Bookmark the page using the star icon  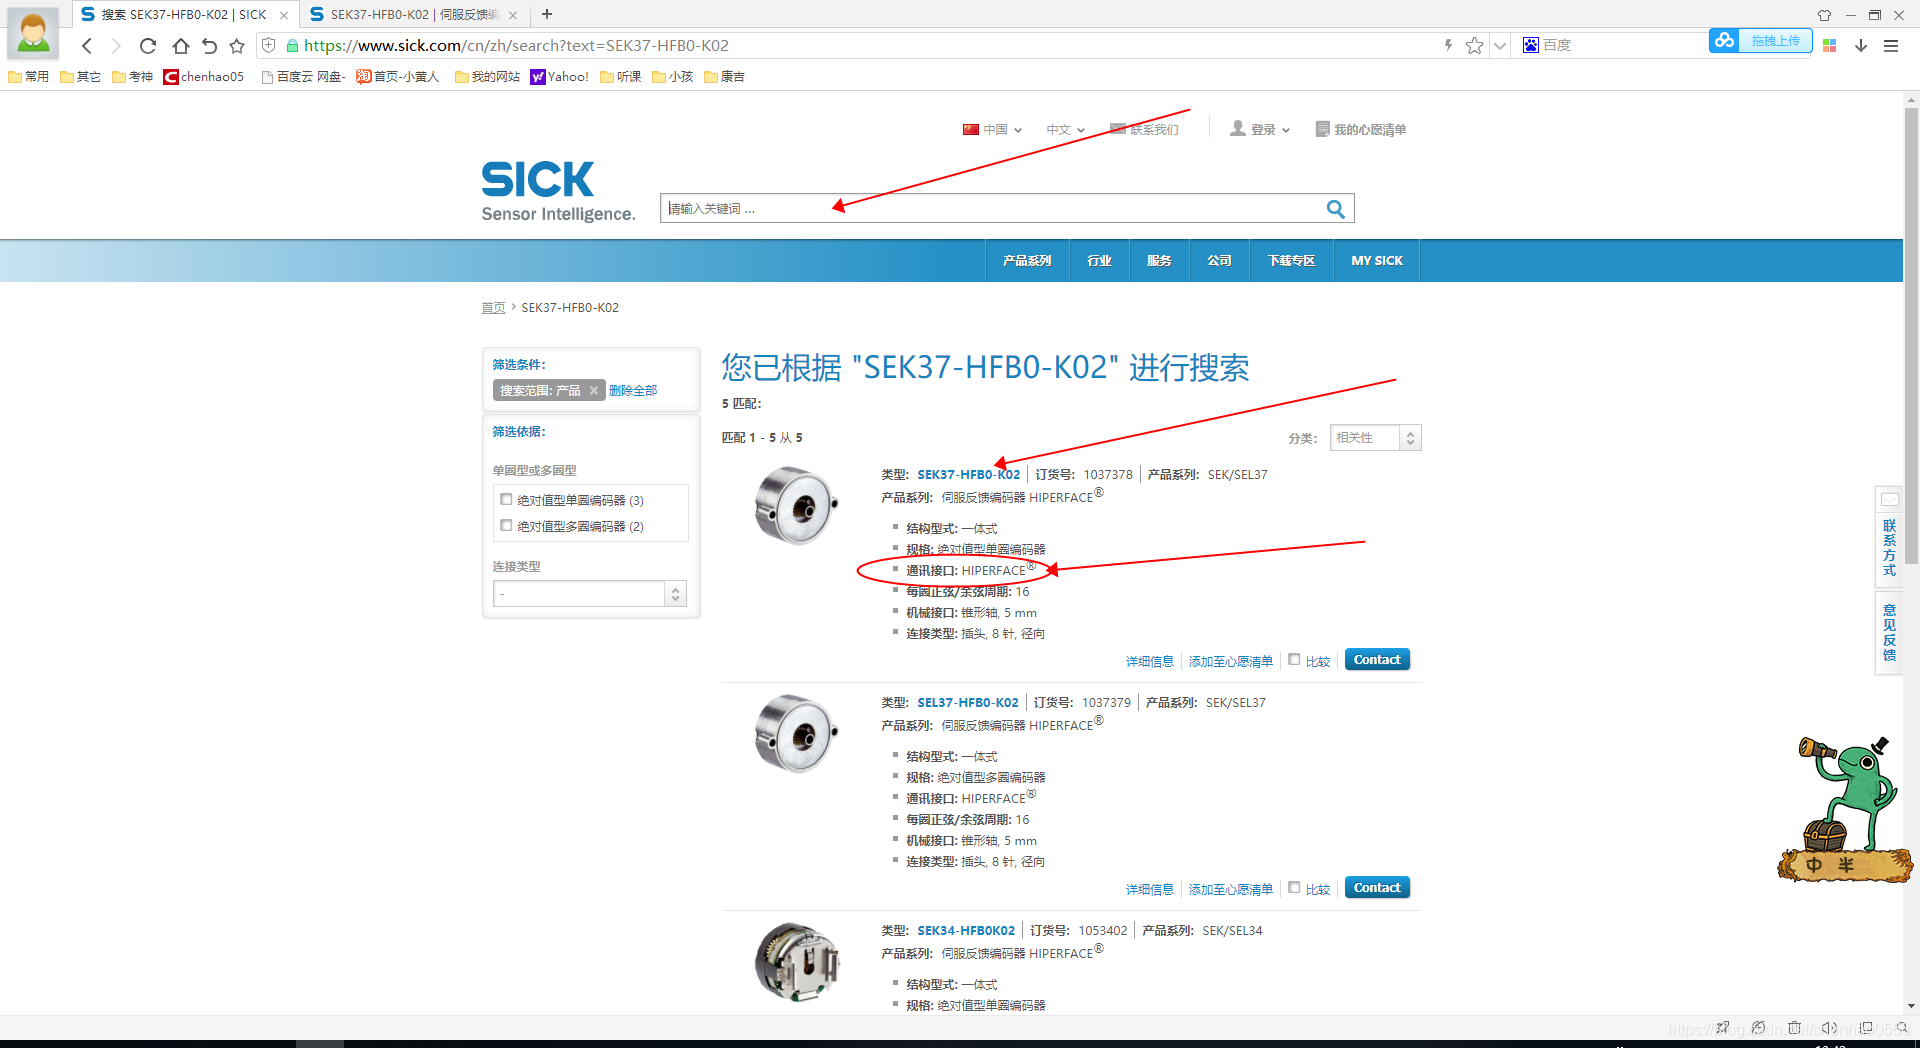click(1474, 45)
